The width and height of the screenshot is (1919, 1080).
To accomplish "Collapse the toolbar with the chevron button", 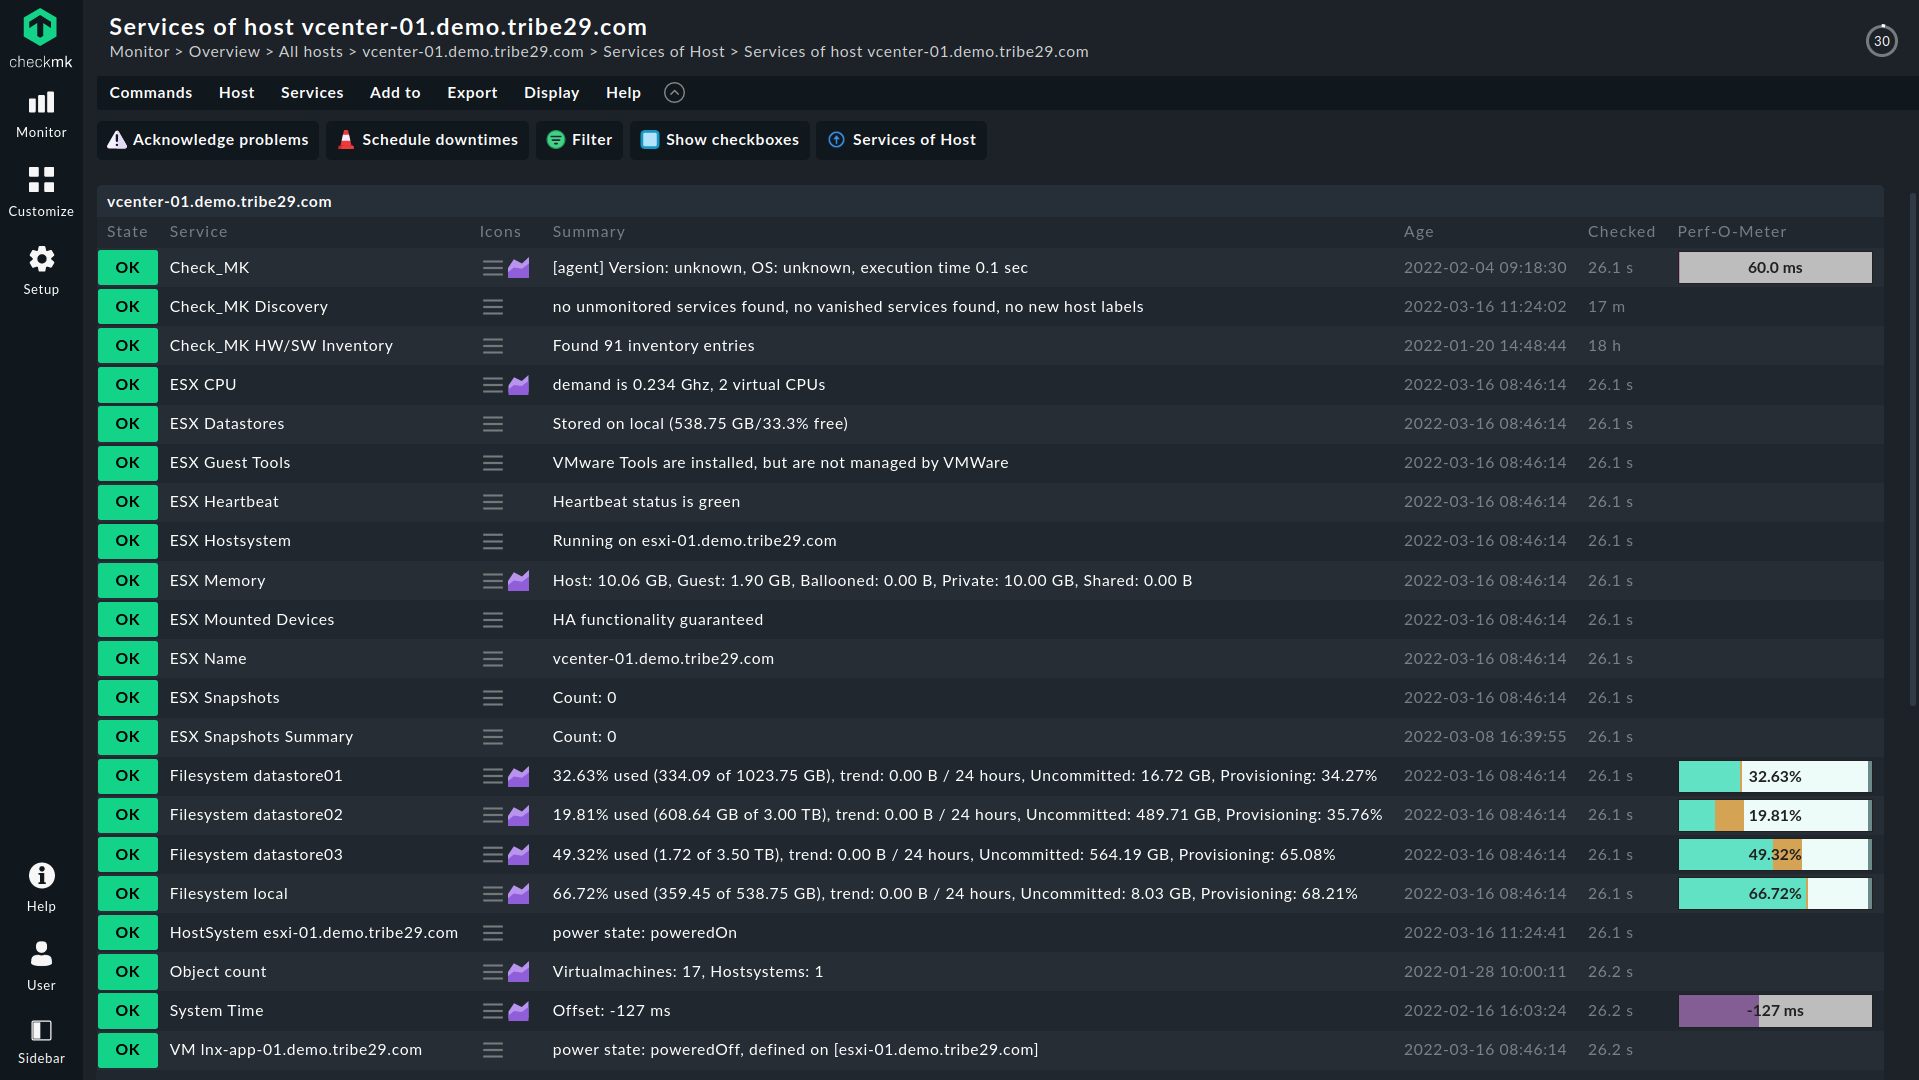I will tap(674, 93).
